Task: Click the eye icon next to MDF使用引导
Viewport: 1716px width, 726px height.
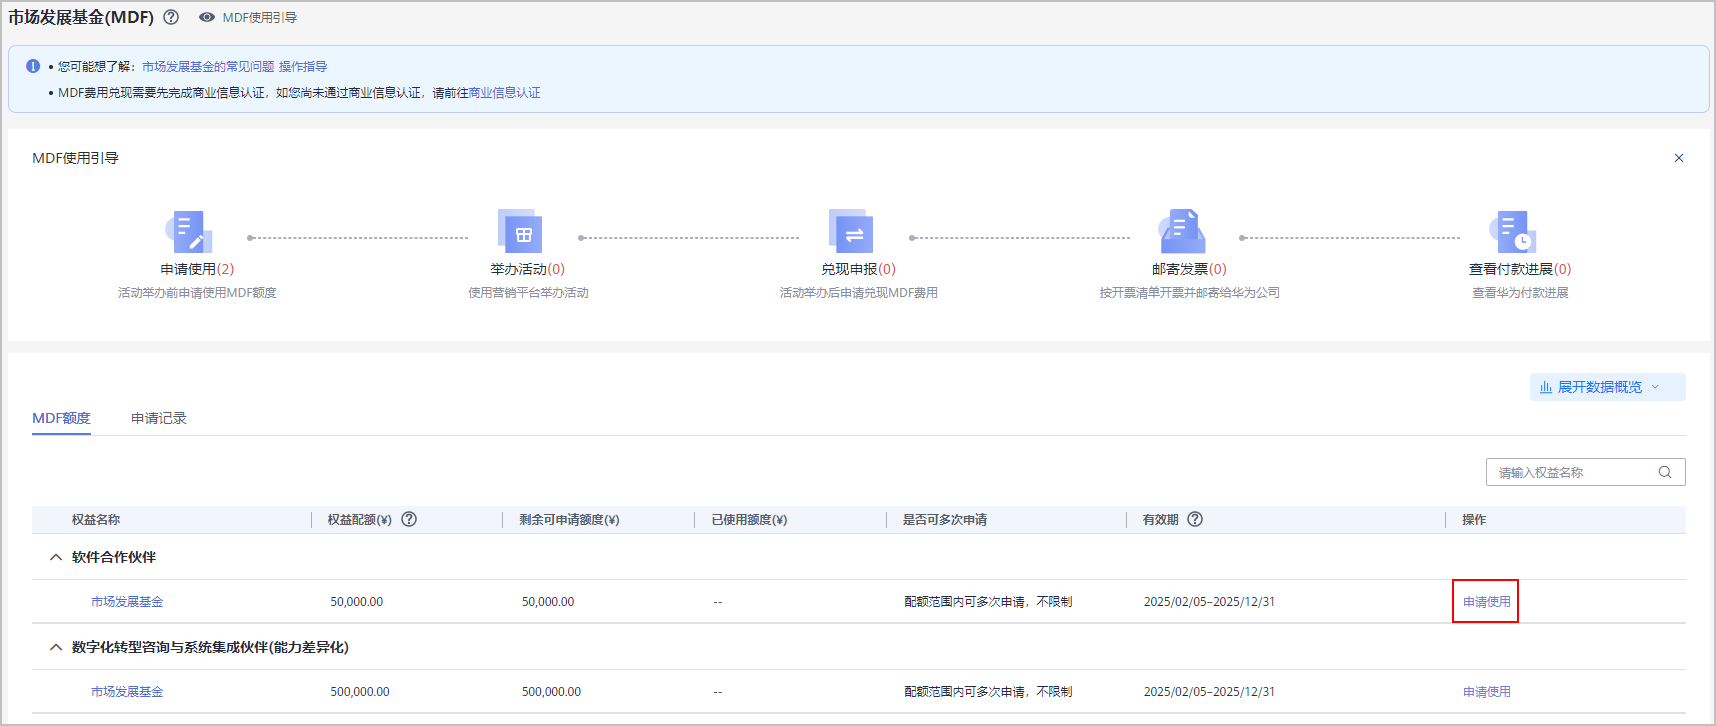Action: (x=207, y=17)
